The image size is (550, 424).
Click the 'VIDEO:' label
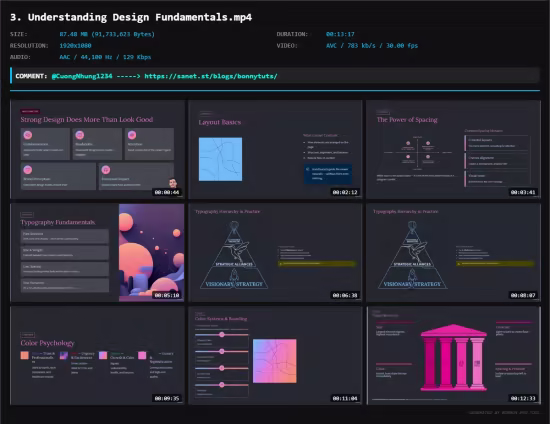pos(287,46)
